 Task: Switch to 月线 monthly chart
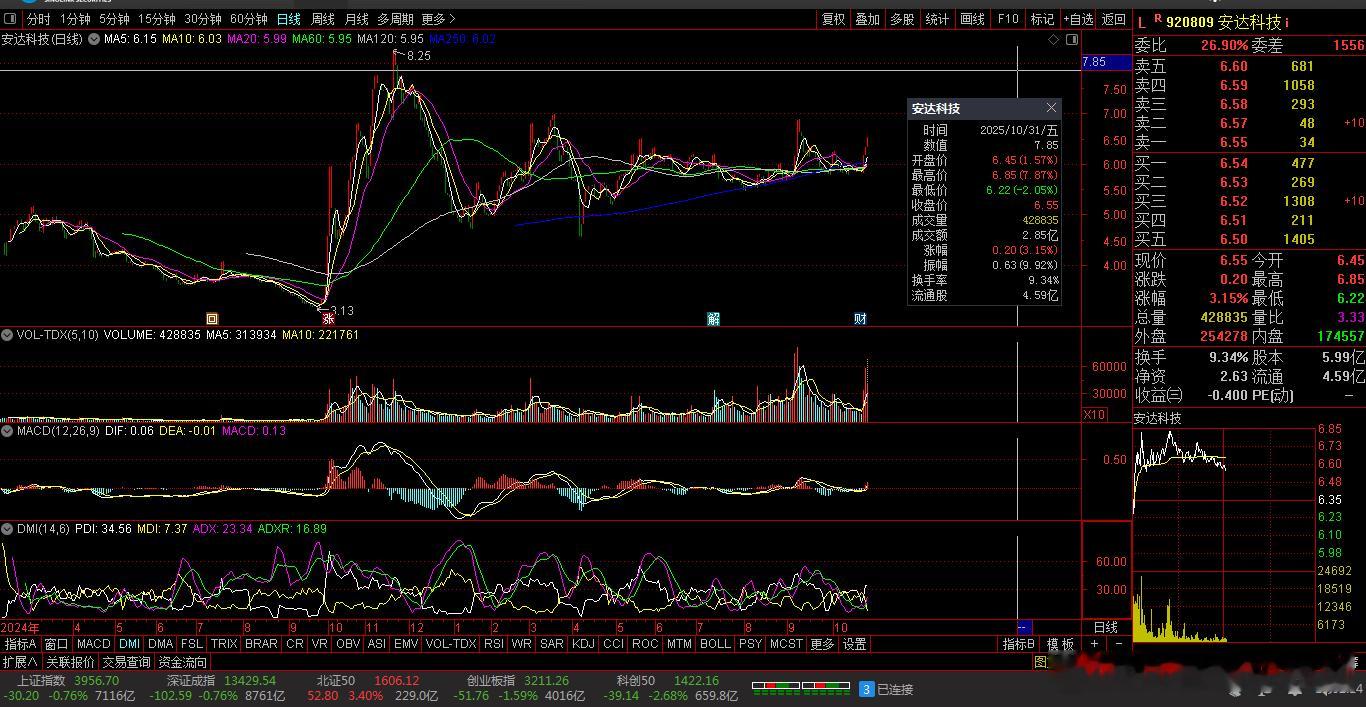point(356,19)
